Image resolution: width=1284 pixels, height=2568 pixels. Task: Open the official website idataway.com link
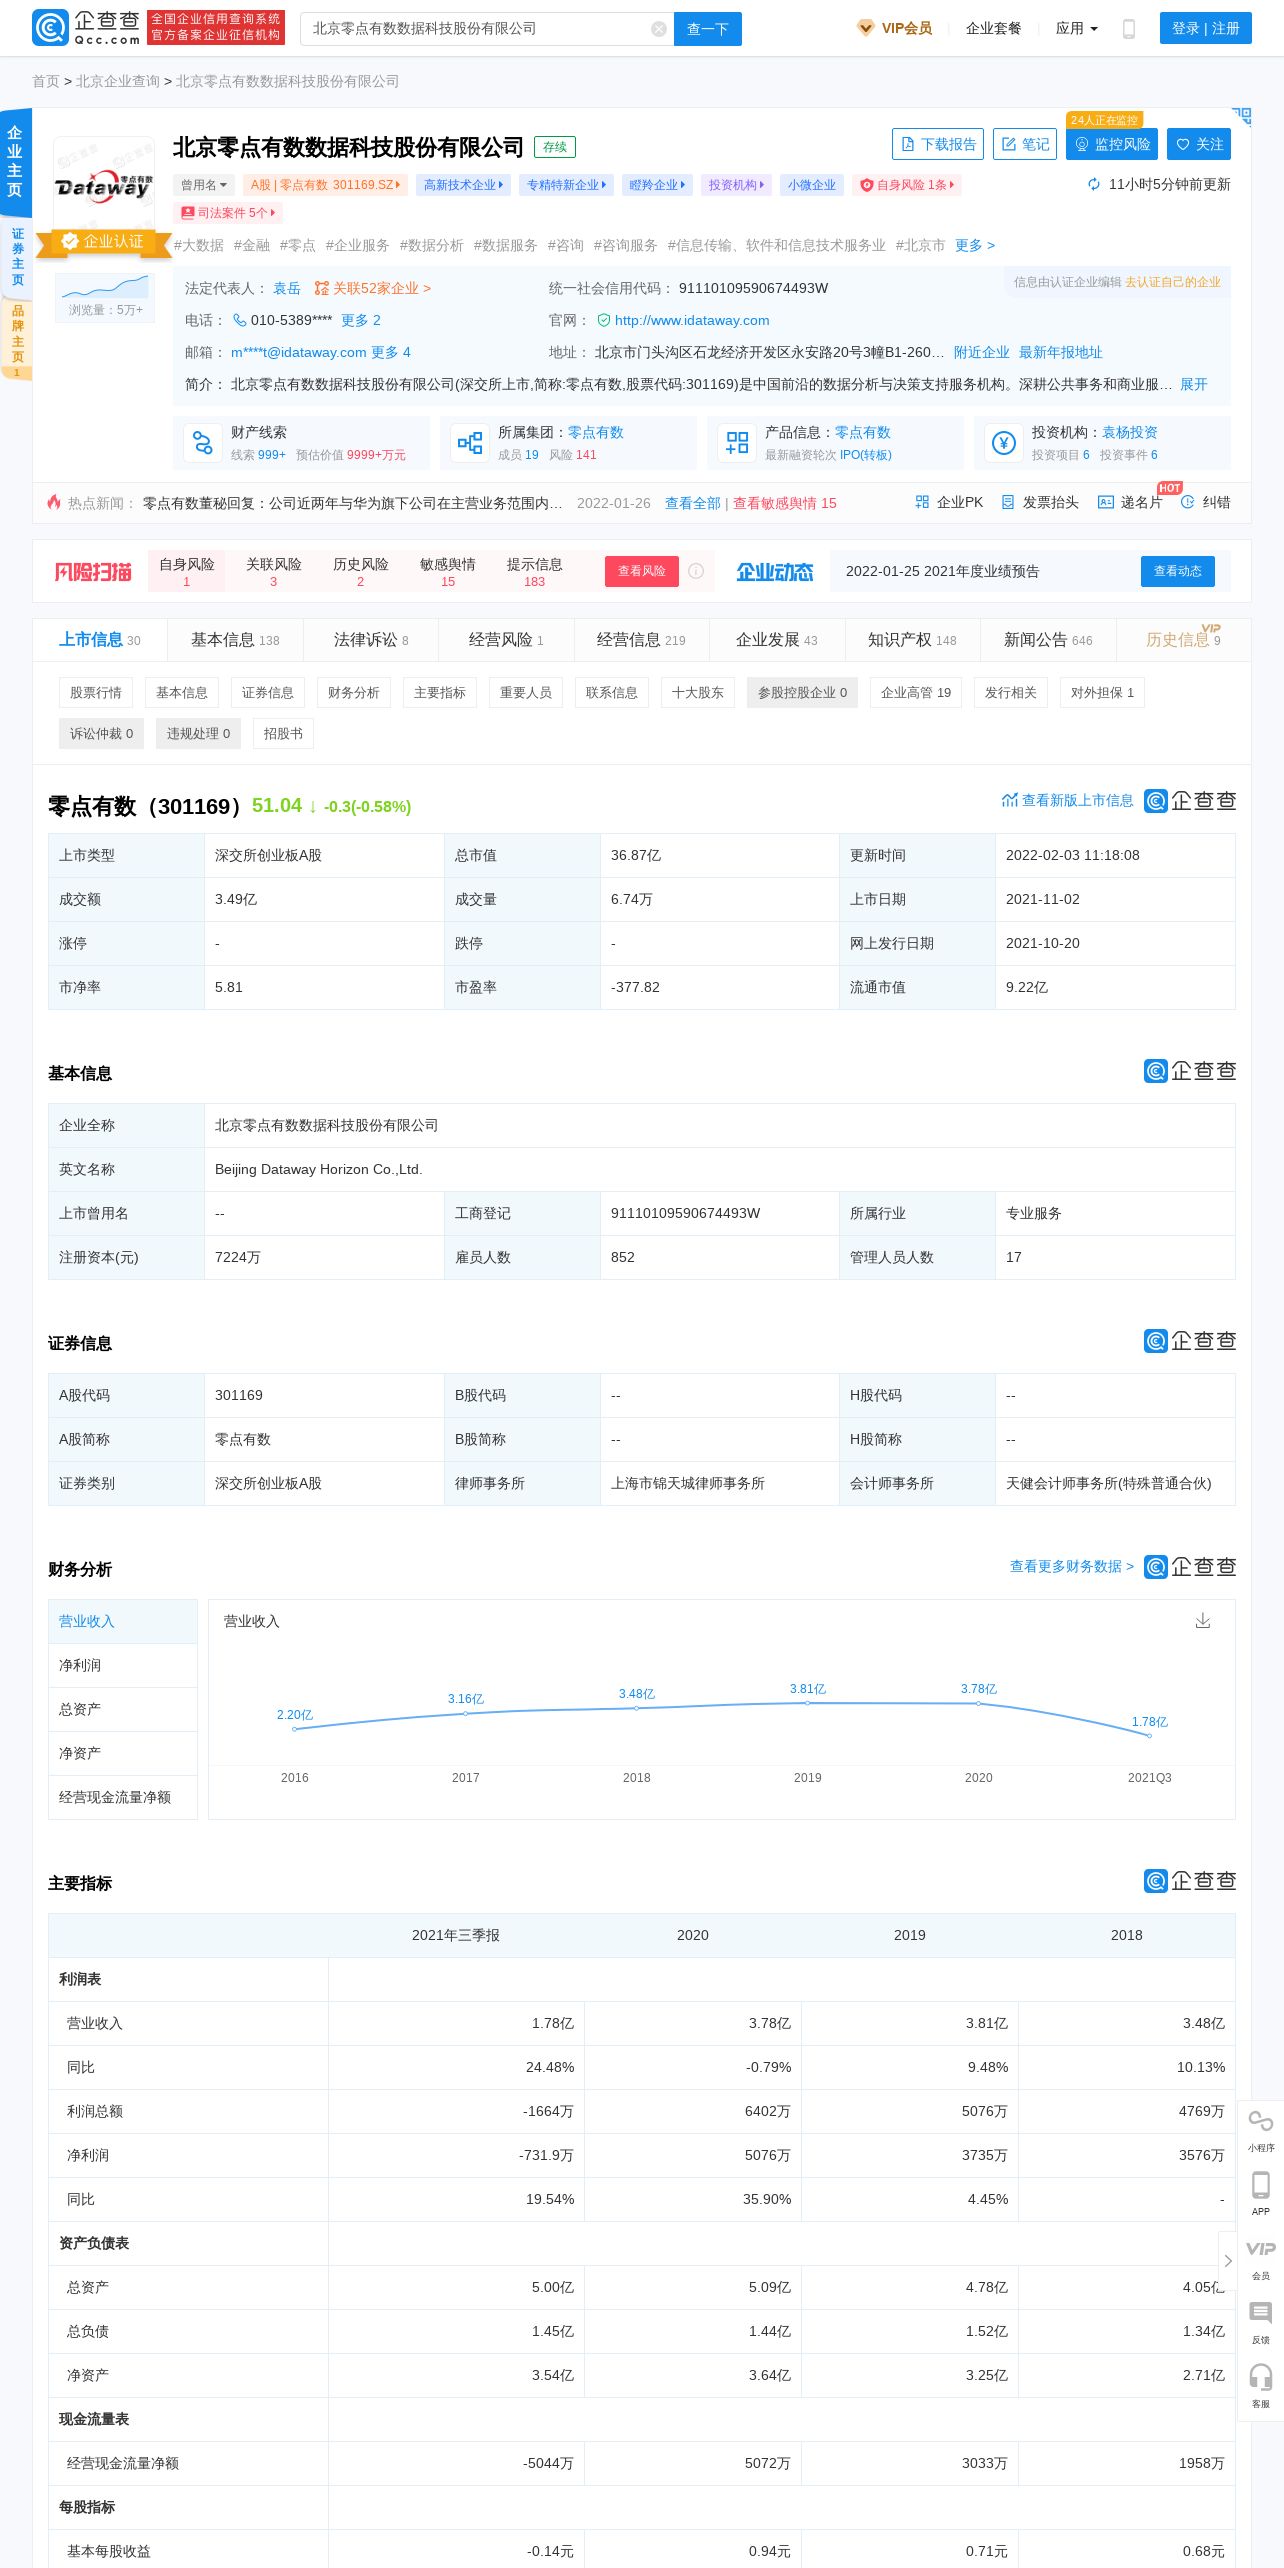pyautogui.click(x=692, y=320)
